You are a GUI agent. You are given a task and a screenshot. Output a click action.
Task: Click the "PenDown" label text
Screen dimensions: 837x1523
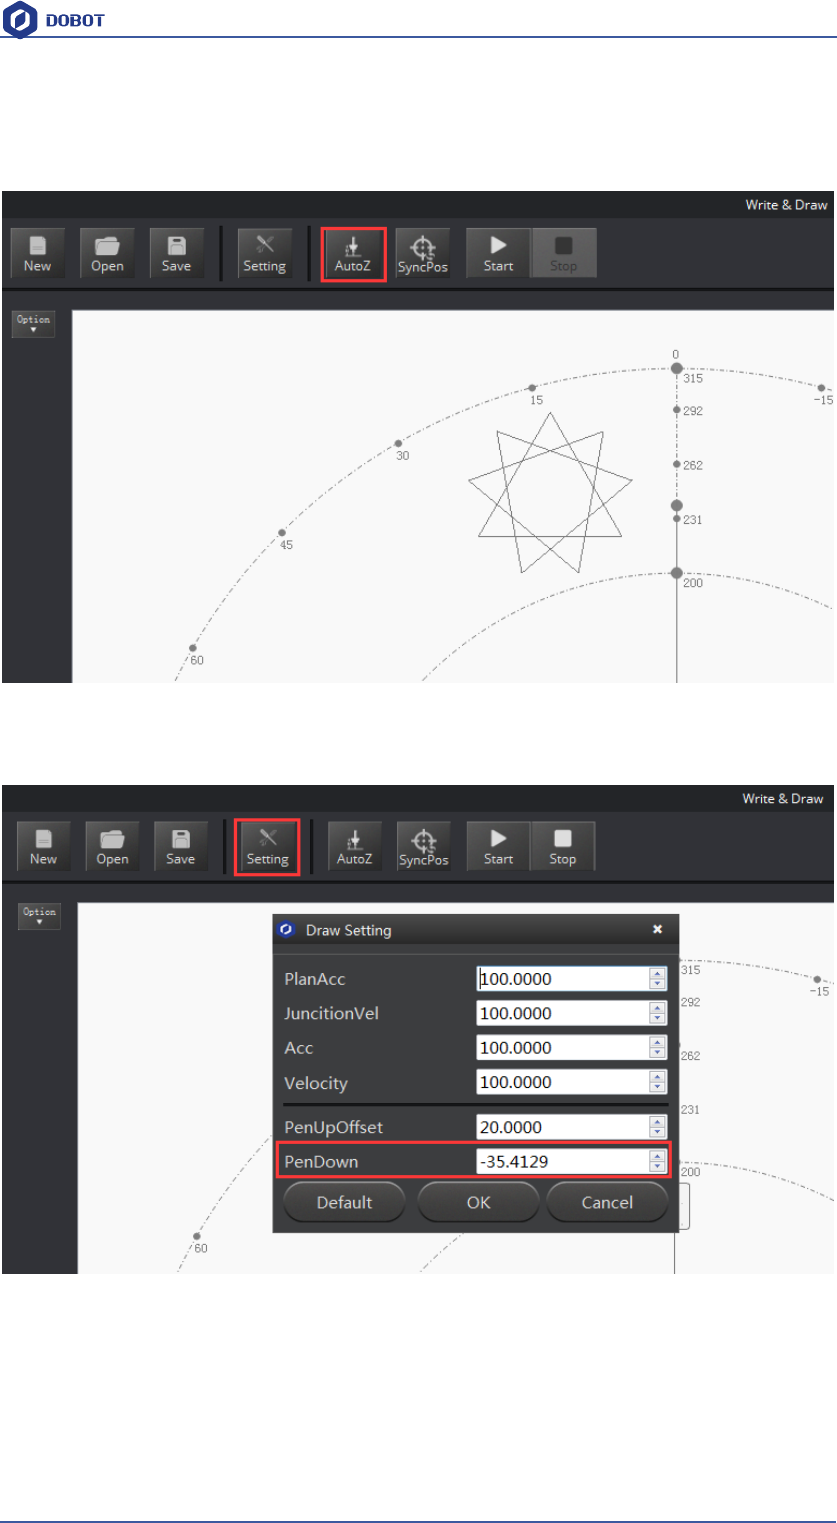[x=321, y=1161]
